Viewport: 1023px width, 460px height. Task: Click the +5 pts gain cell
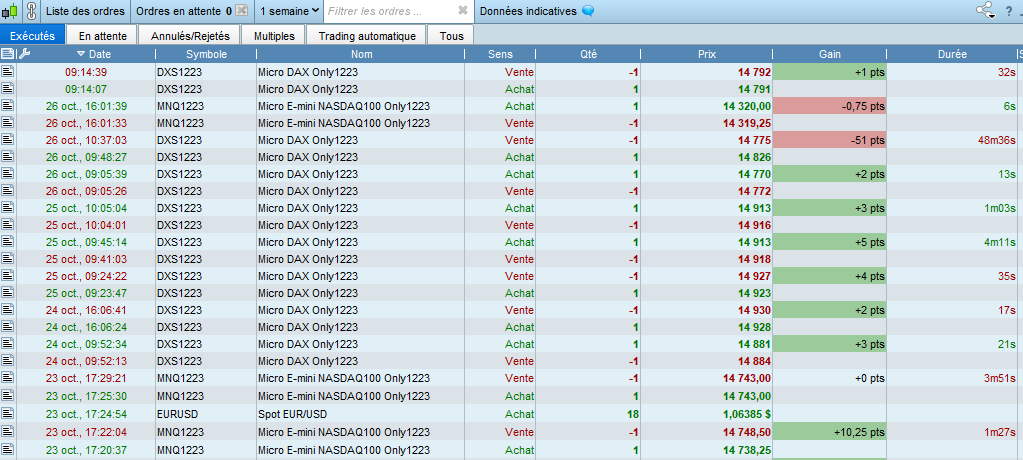coord(830,241)
